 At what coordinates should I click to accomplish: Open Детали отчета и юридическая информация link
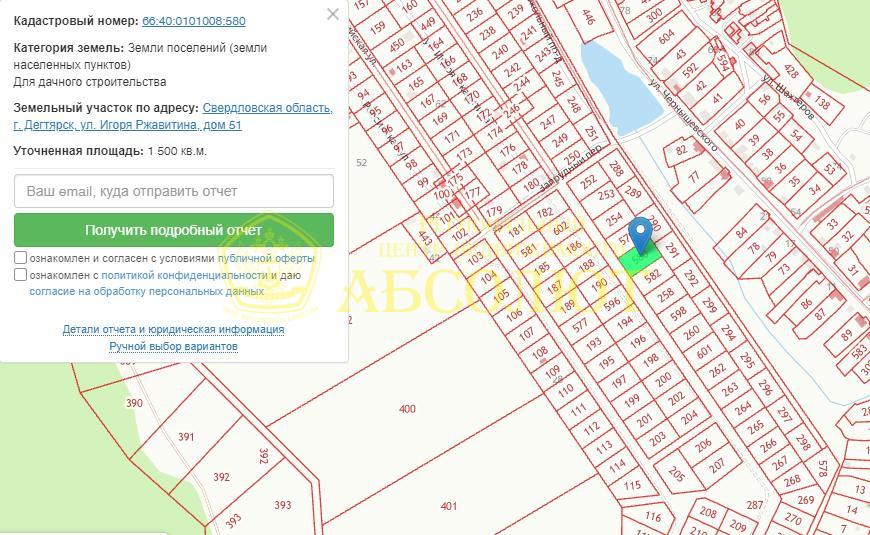tap(173, 329)
